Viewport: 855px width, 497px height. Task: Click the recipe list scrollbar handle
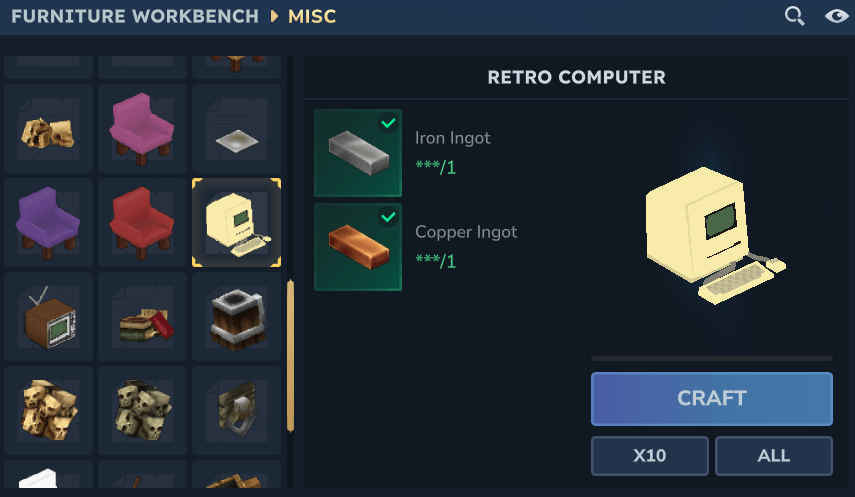[290, 356]
